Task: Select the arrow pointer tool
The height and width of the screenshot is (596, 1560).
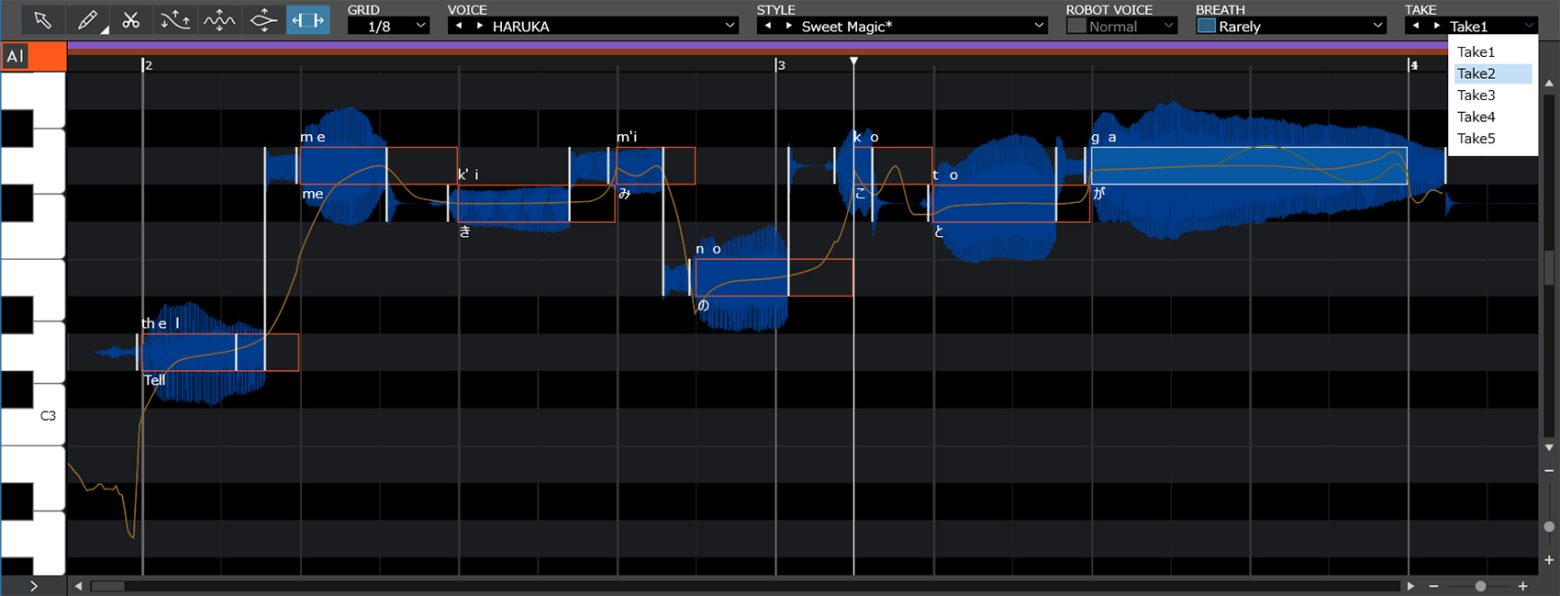Action: (x=43, y=19)
